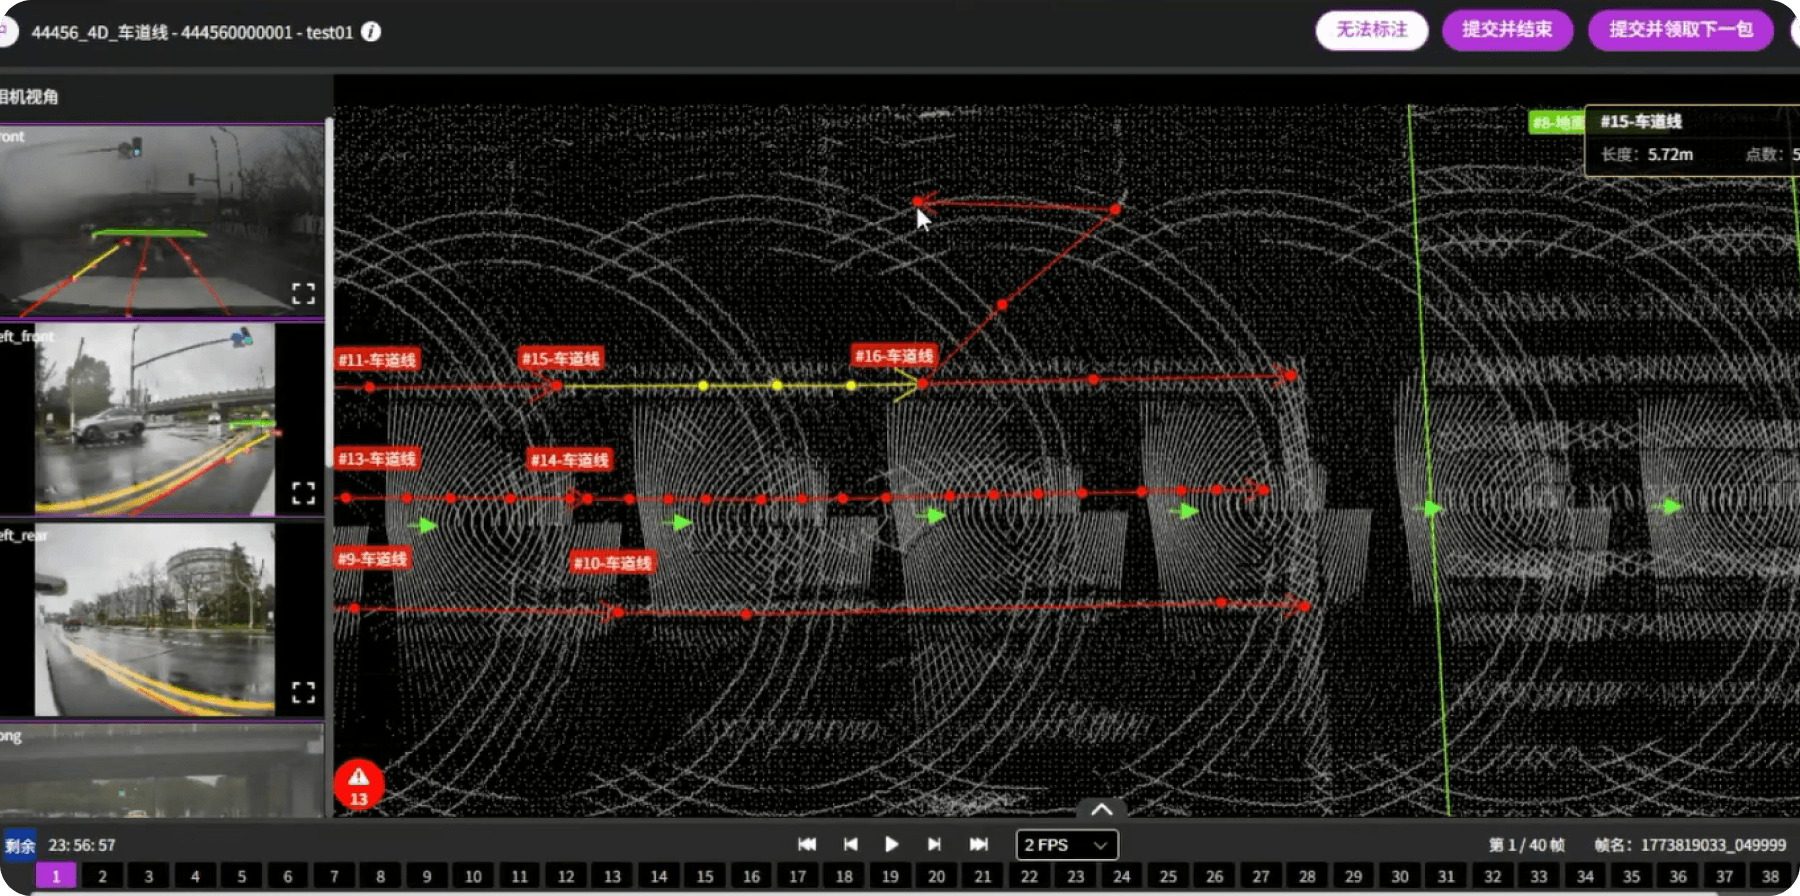Jump to the first frame

tap(807, 845)
